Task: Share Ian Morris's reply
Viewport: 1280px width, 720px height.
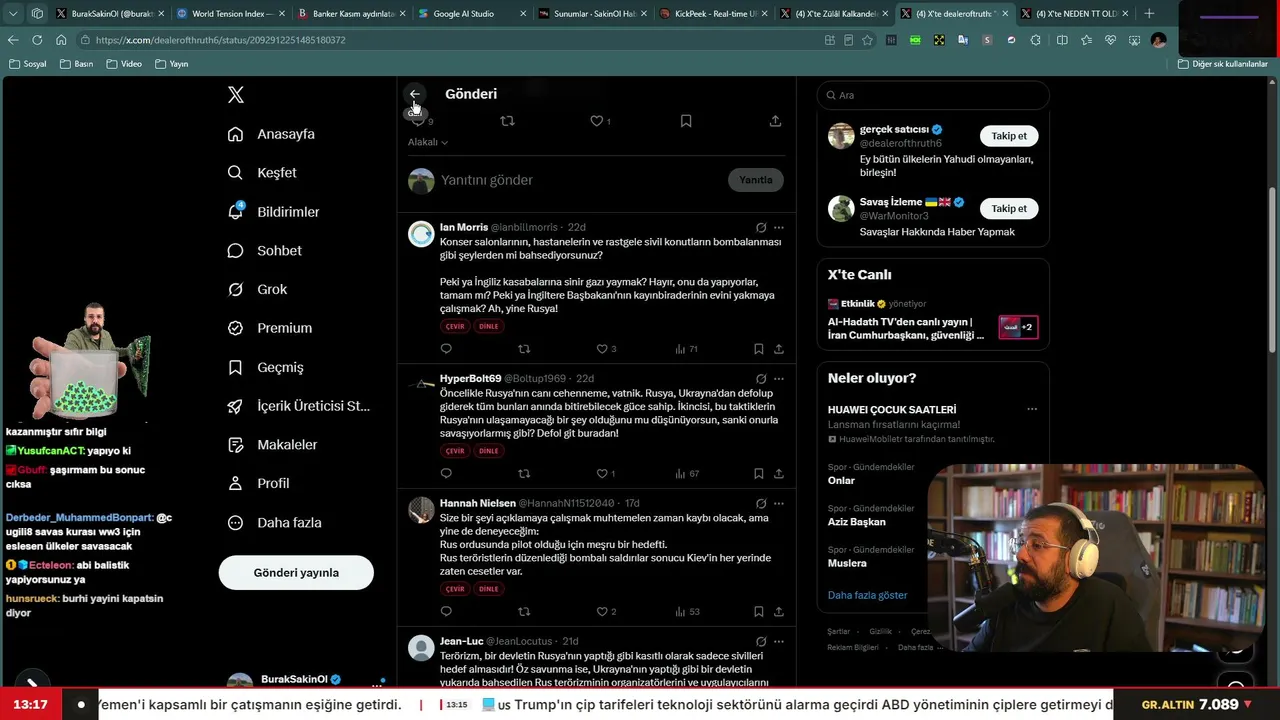Action: (779, 349)
